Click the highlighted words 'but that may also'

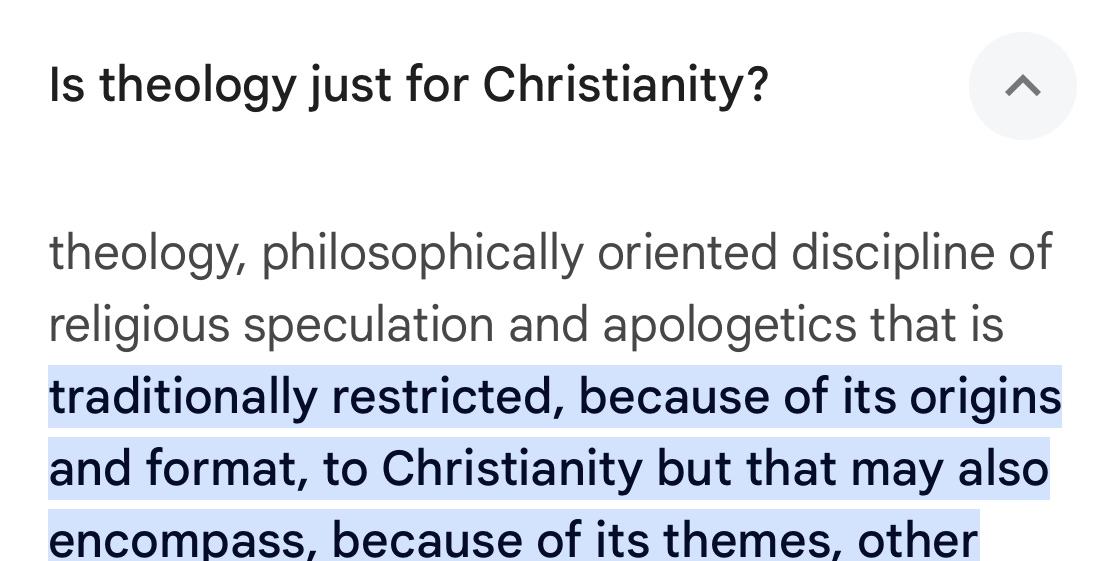click(853, 469)
